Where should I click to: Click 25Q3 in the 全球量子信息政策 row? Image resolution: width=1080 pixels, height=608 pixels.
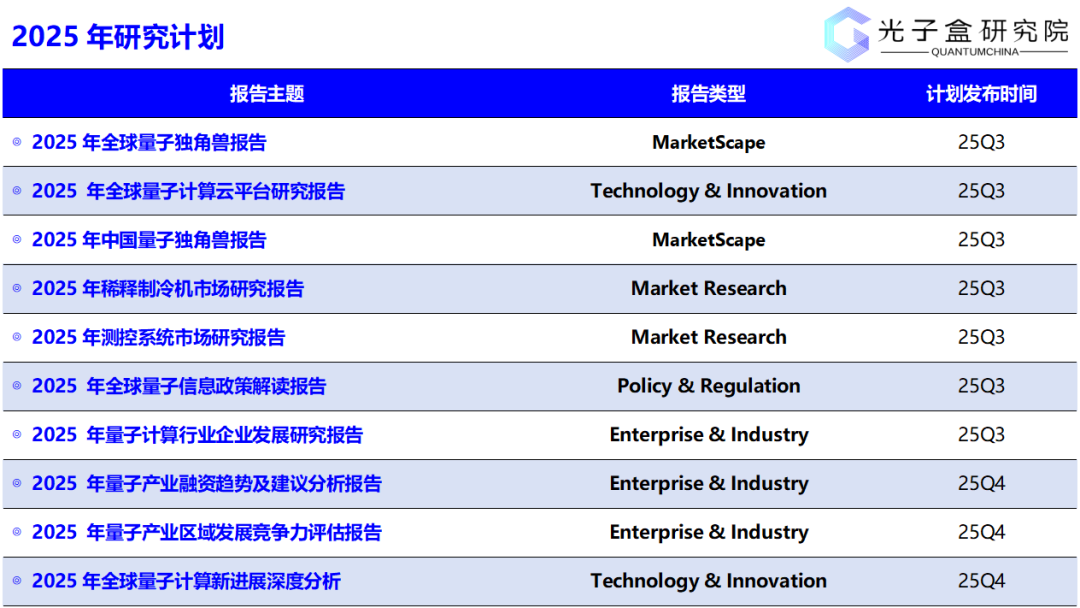(x=982, y=386)
